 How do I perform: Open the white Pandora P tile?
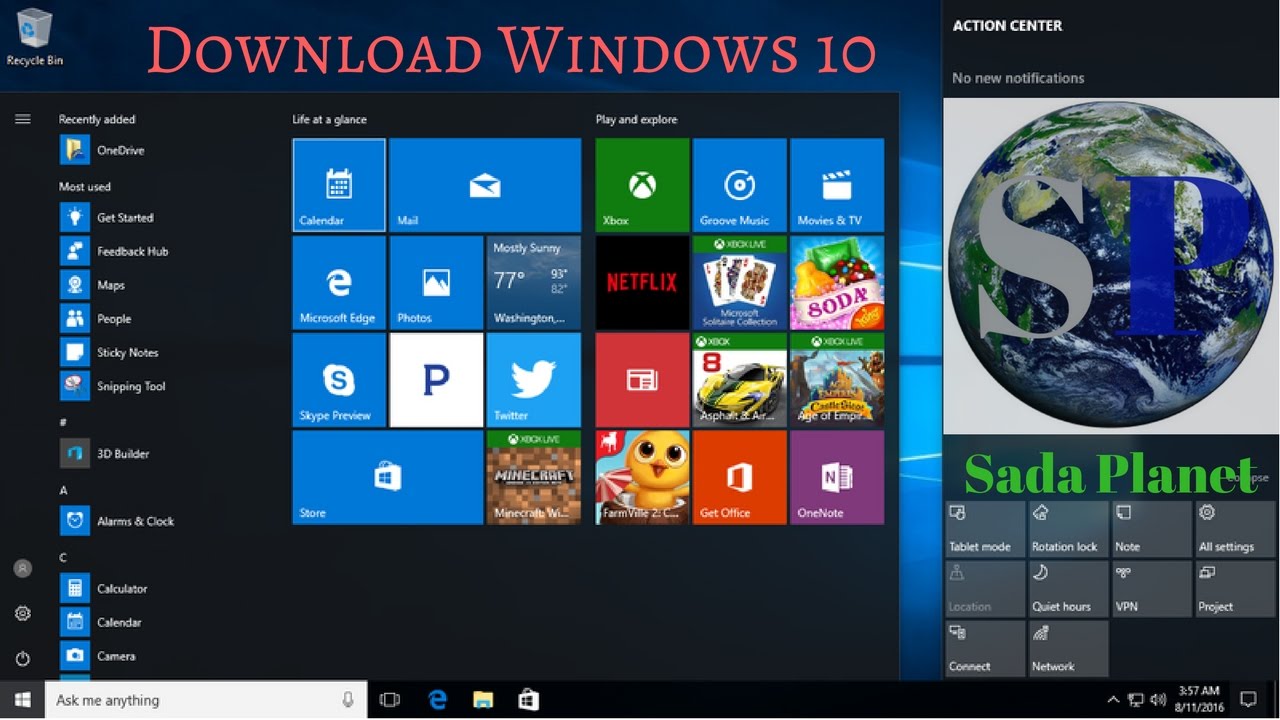[x=436, y=380]
